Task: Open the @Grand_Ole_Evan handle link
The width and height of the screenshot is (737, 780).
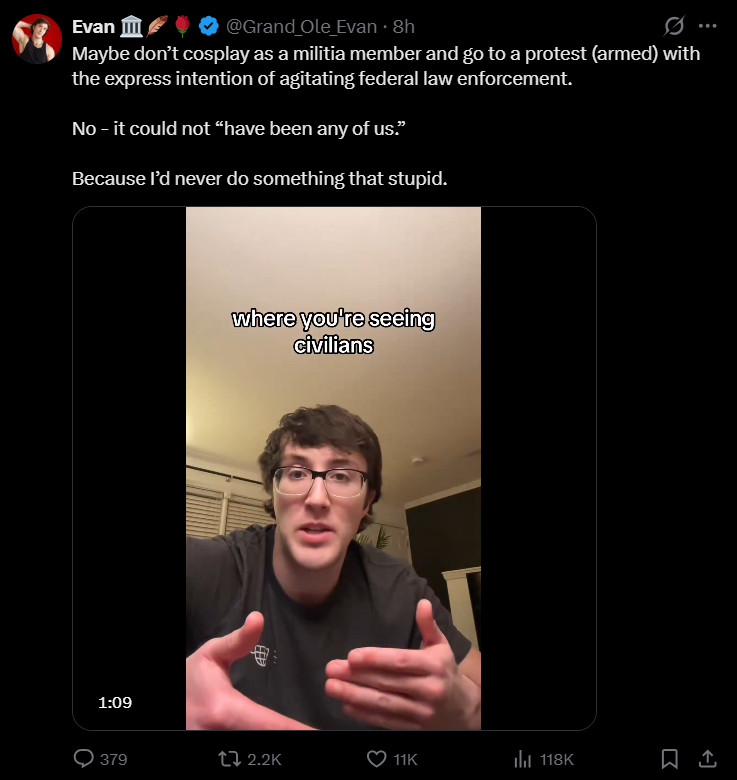Action: click(301, 26)
